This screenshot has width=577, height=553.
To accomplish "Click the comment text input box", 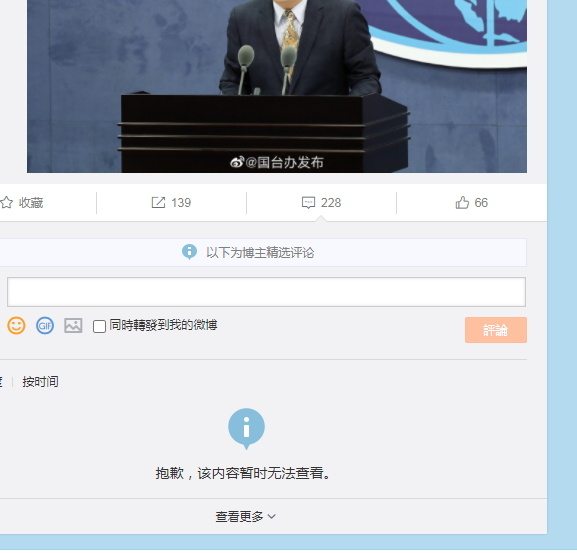I will [x=266, y=292].
